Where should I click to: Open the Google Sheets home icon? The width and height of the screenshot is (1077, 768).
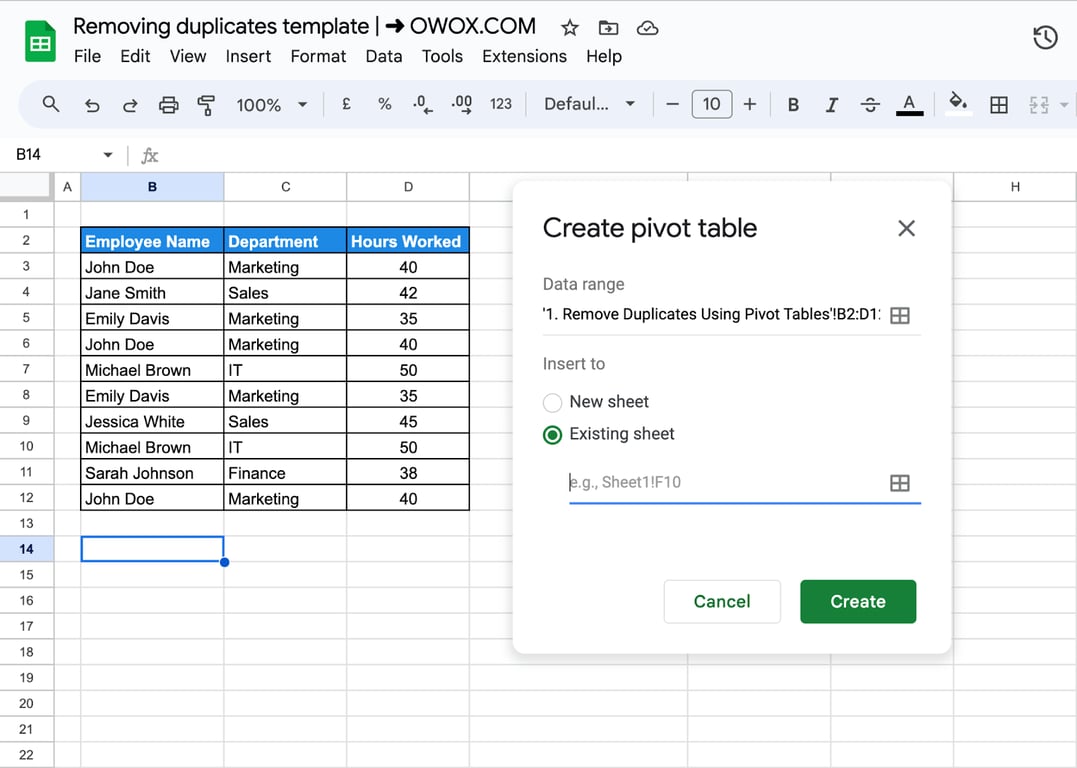[x=40, y=42]
